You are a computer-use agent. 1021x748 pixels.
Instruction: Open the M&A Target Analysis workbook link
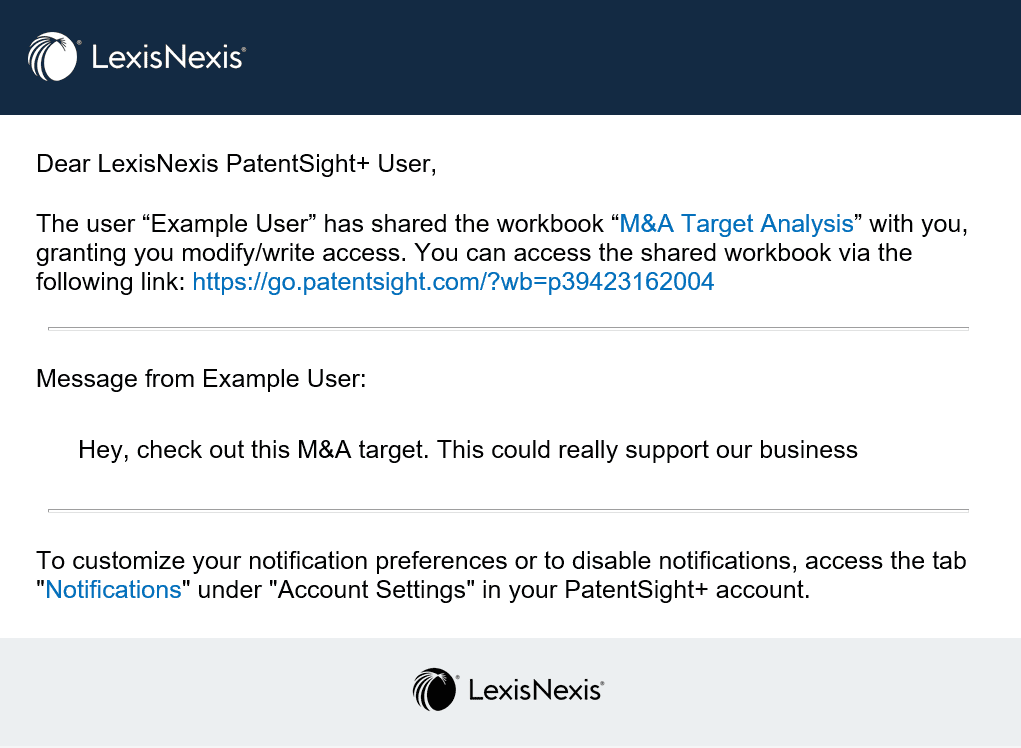click(x=736, y=223)
